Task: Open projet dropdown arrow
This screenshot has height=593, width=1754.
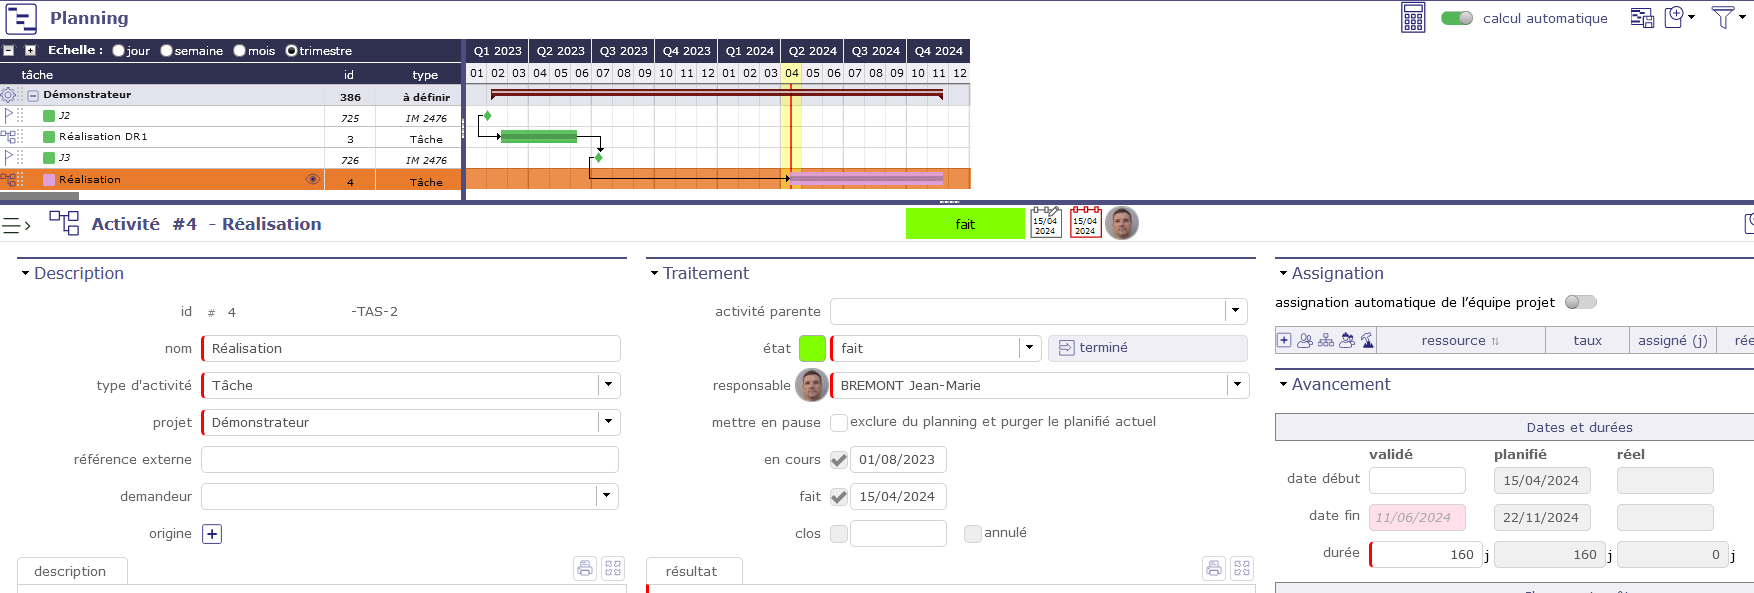Action: pos(609,422)
